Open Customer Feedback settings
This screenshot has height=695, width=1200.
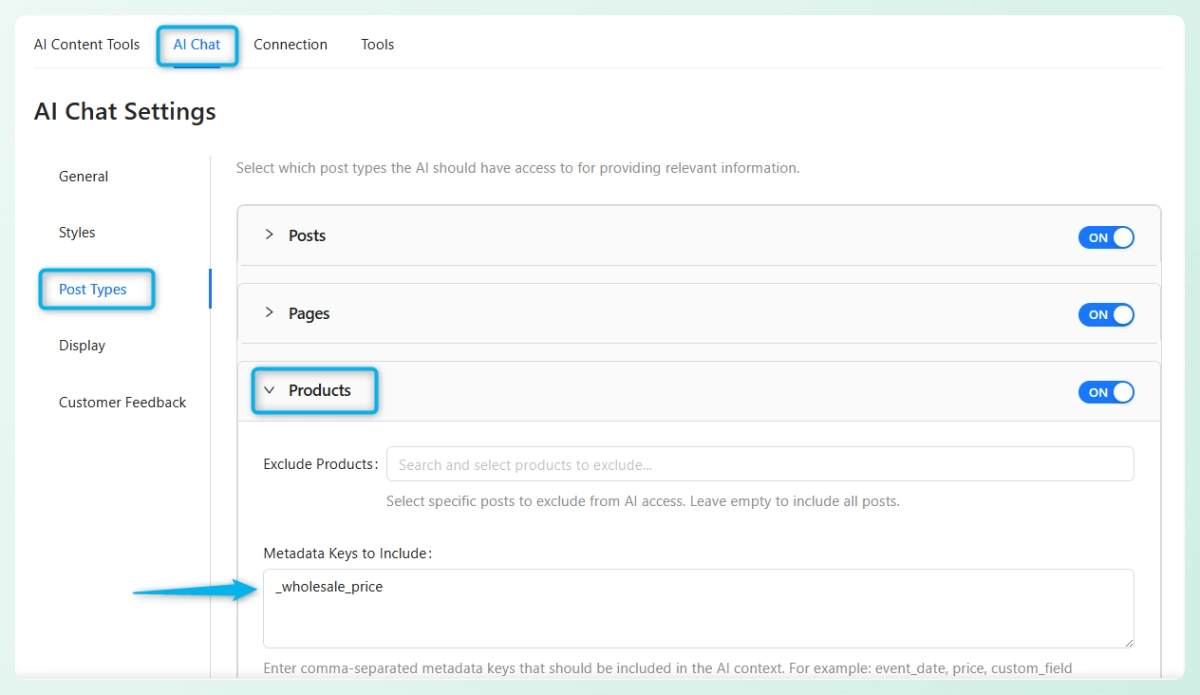pyautogui.click(x=122, y=402)
